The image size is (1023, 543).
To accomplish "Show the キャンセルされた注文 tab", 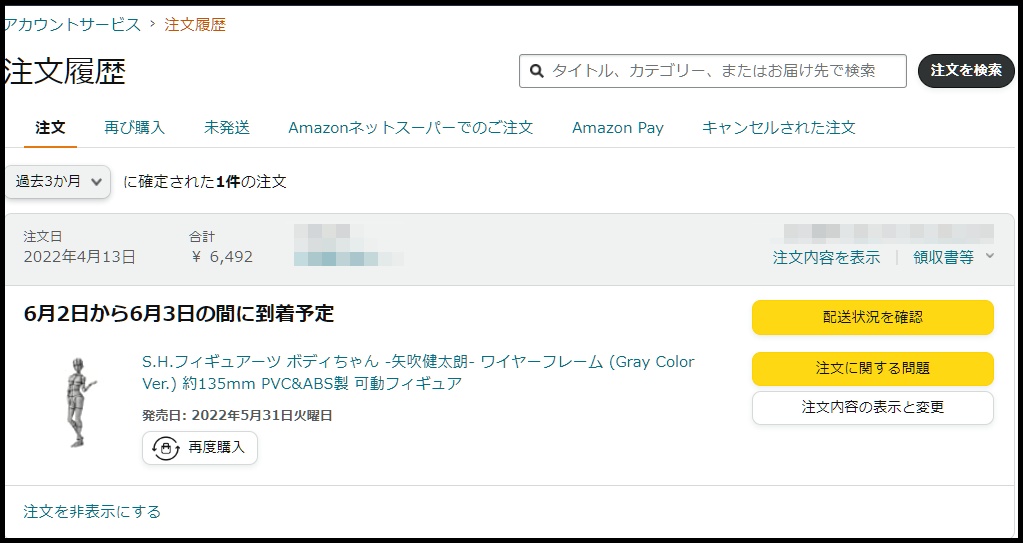I will (x=778, y=128).
